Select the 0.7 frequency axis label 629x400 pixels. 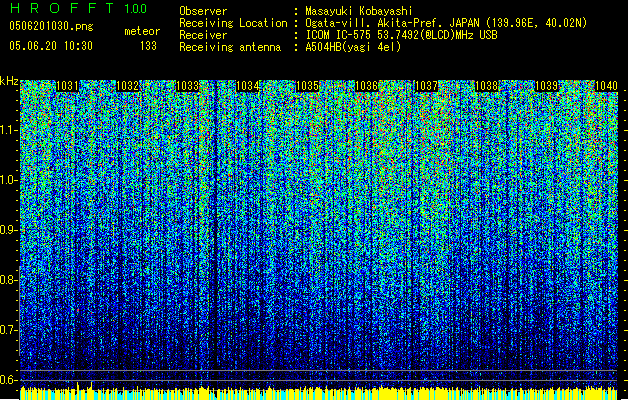[x=9, y=329]
